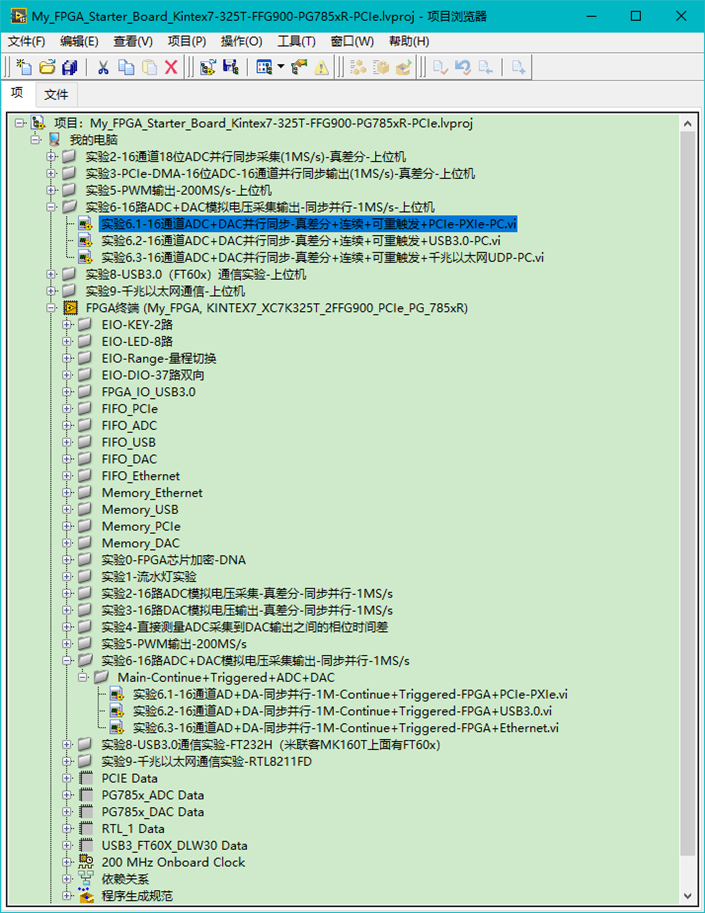Expand the 程序生成规范 node

[x=67, y=896]
